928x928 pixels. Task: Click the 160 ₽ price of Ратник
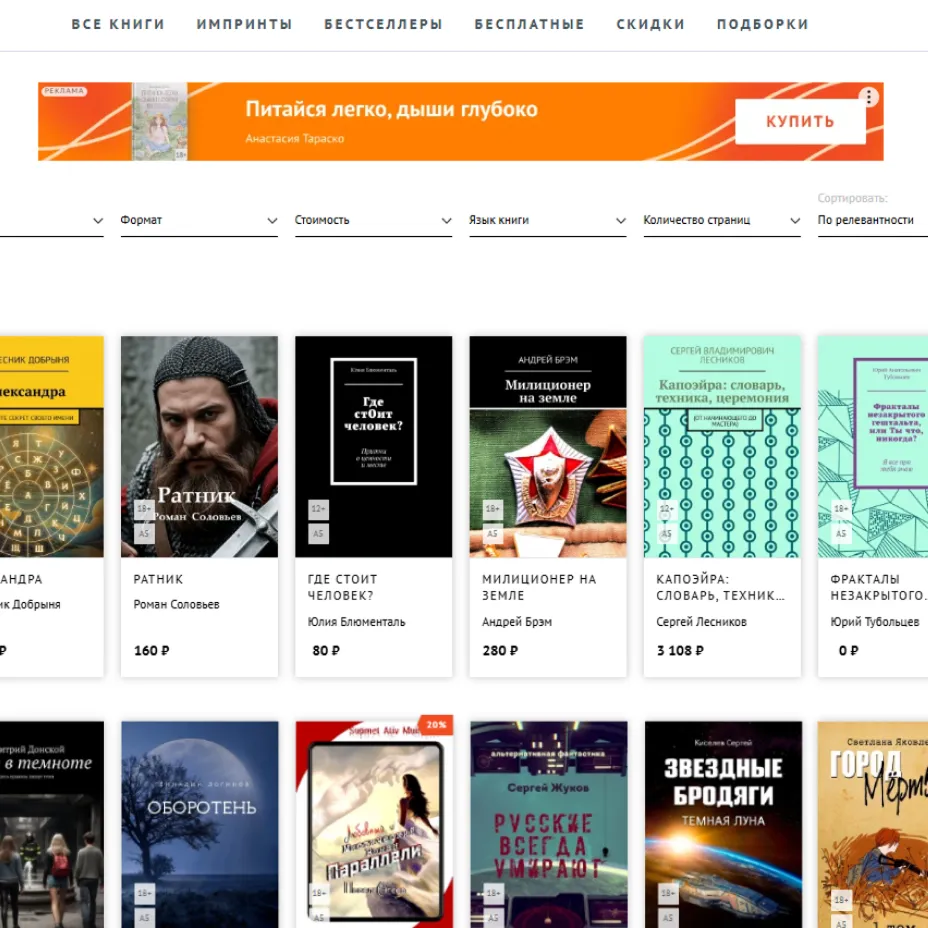(x=152, y=650)
